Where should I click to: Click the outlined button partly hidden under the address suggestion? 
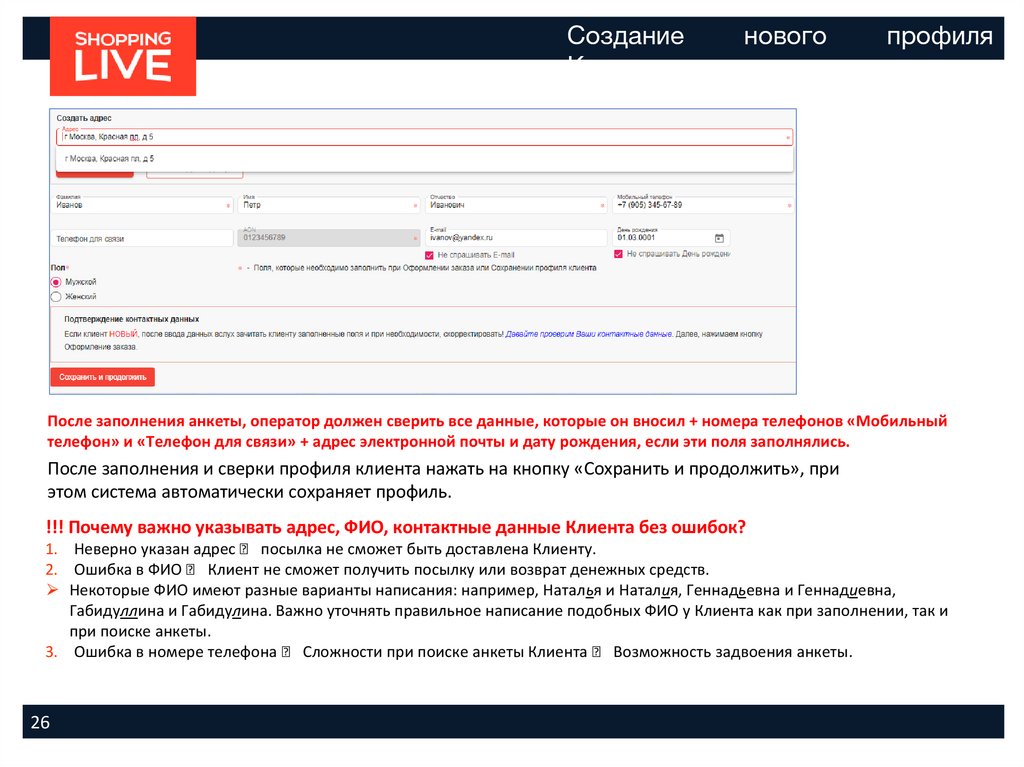pyautogui.click(x=195, y=174)
